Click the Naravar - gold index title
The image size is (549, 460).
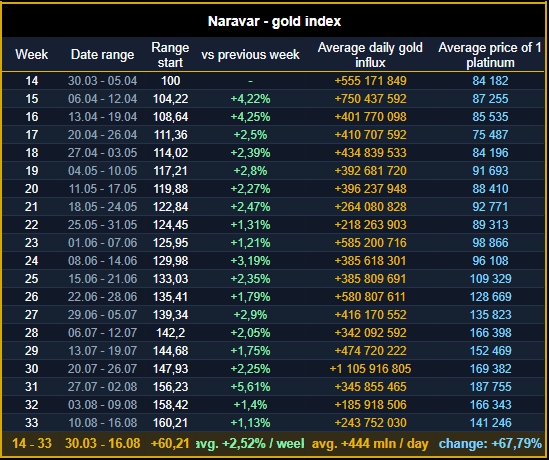click(274, 21)
